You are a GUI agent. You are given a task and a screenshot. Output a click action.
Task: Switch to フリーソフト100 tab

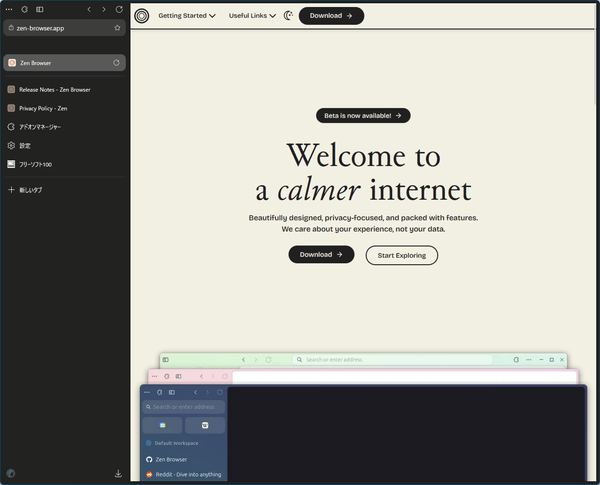(x=64, y=164)
